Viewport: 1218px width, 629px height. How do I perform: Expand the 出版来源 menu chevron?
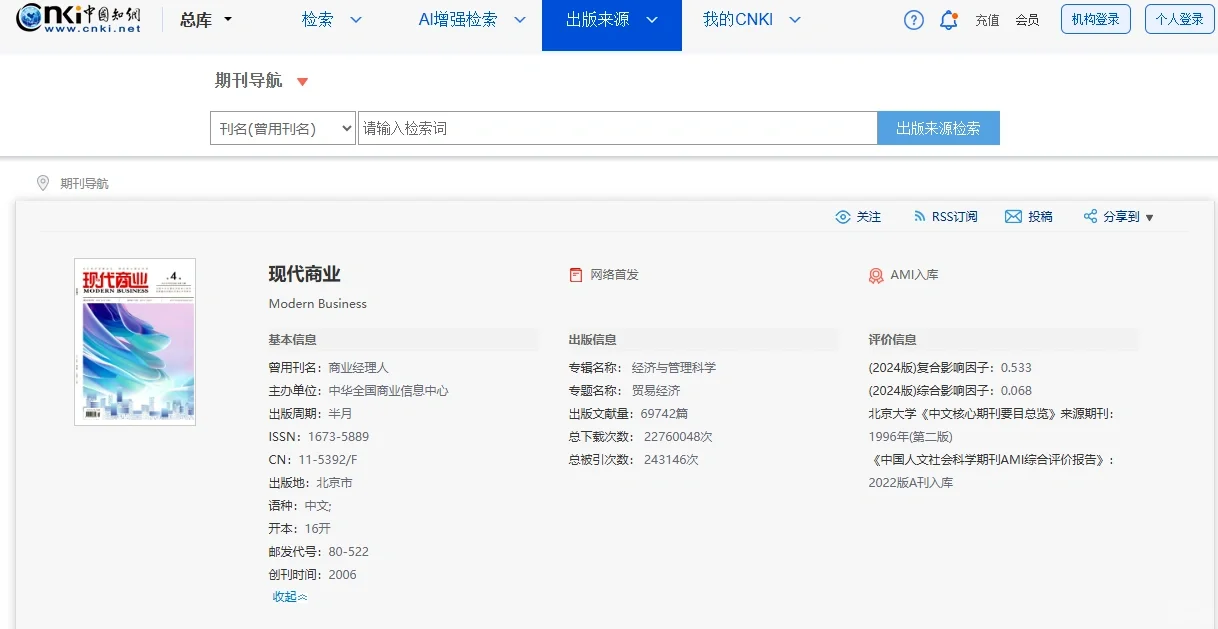pyautogui.click(x=652, y=20)
